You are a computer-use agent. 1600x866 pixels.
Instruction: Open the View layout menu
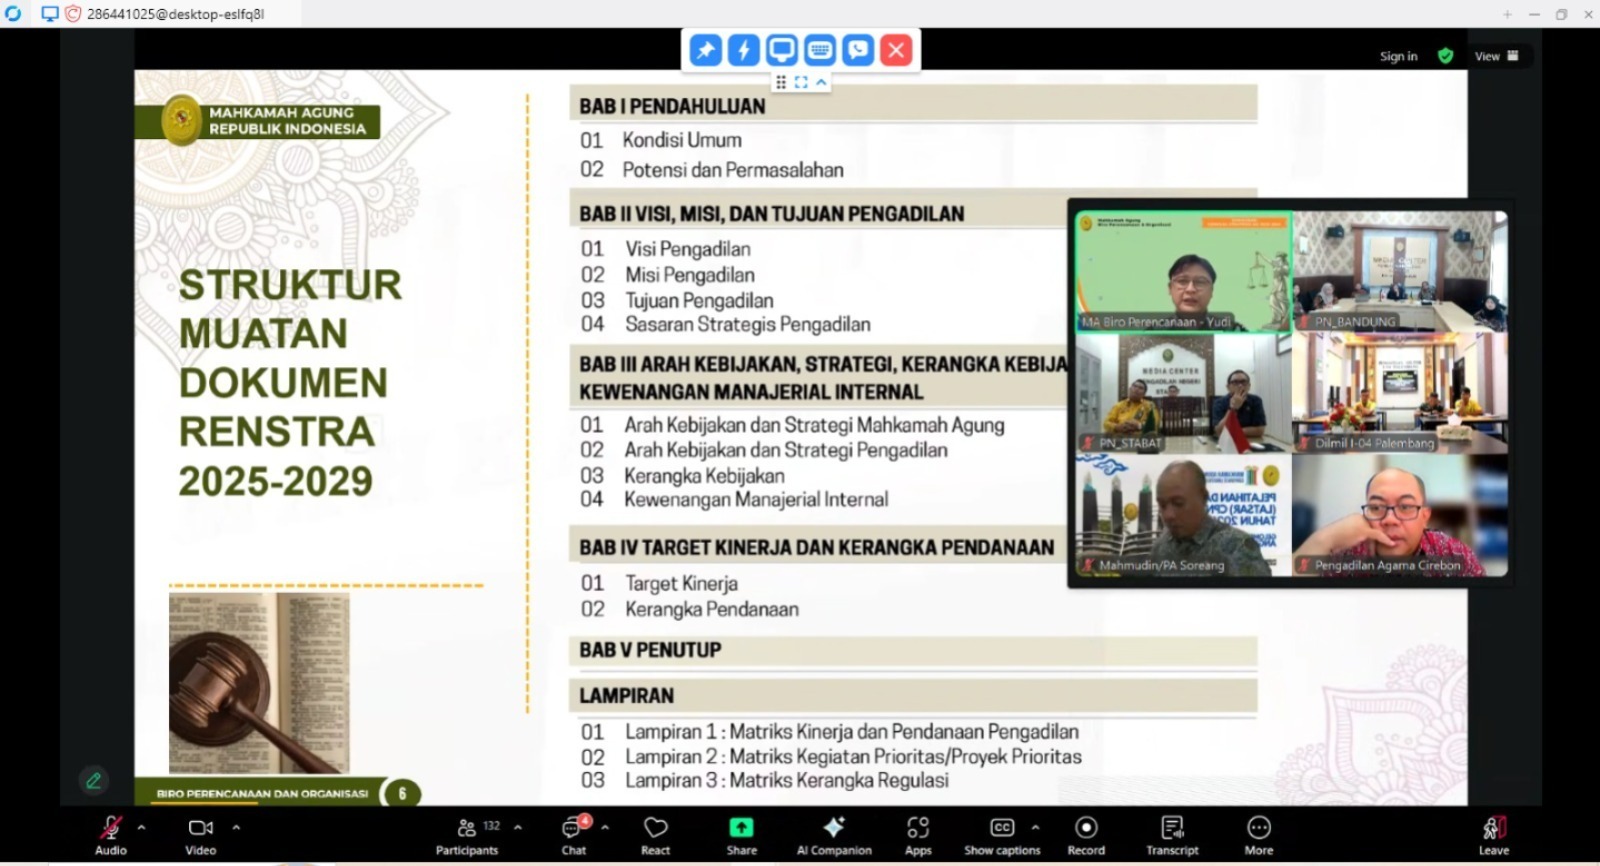pyautogui.click(x=1496, y=56)
